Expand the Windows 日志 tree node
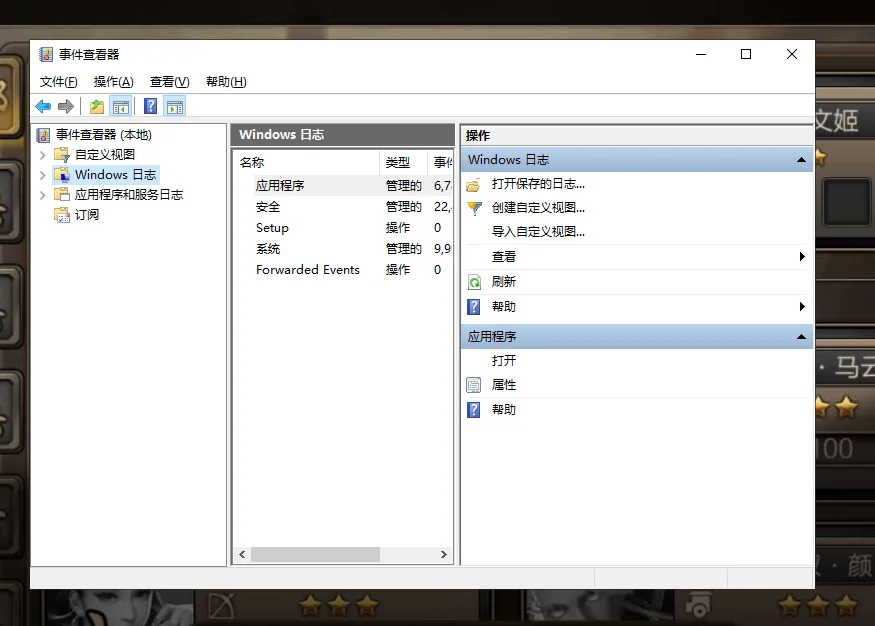 click(42, 175)
